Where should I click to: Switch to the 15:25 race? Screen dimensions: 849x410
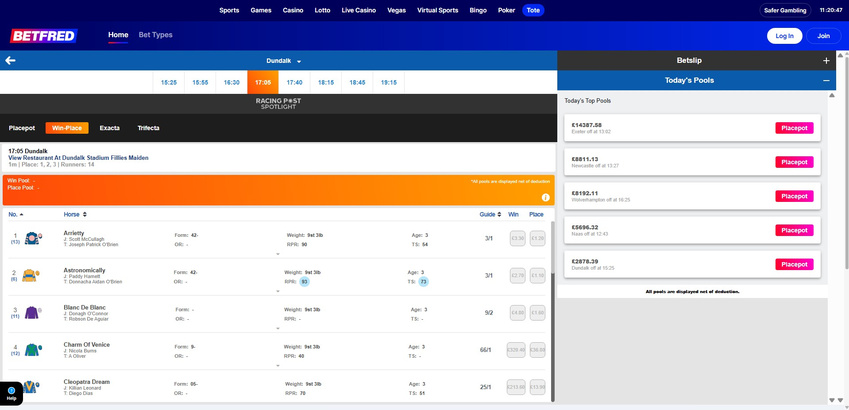[169, 82]
